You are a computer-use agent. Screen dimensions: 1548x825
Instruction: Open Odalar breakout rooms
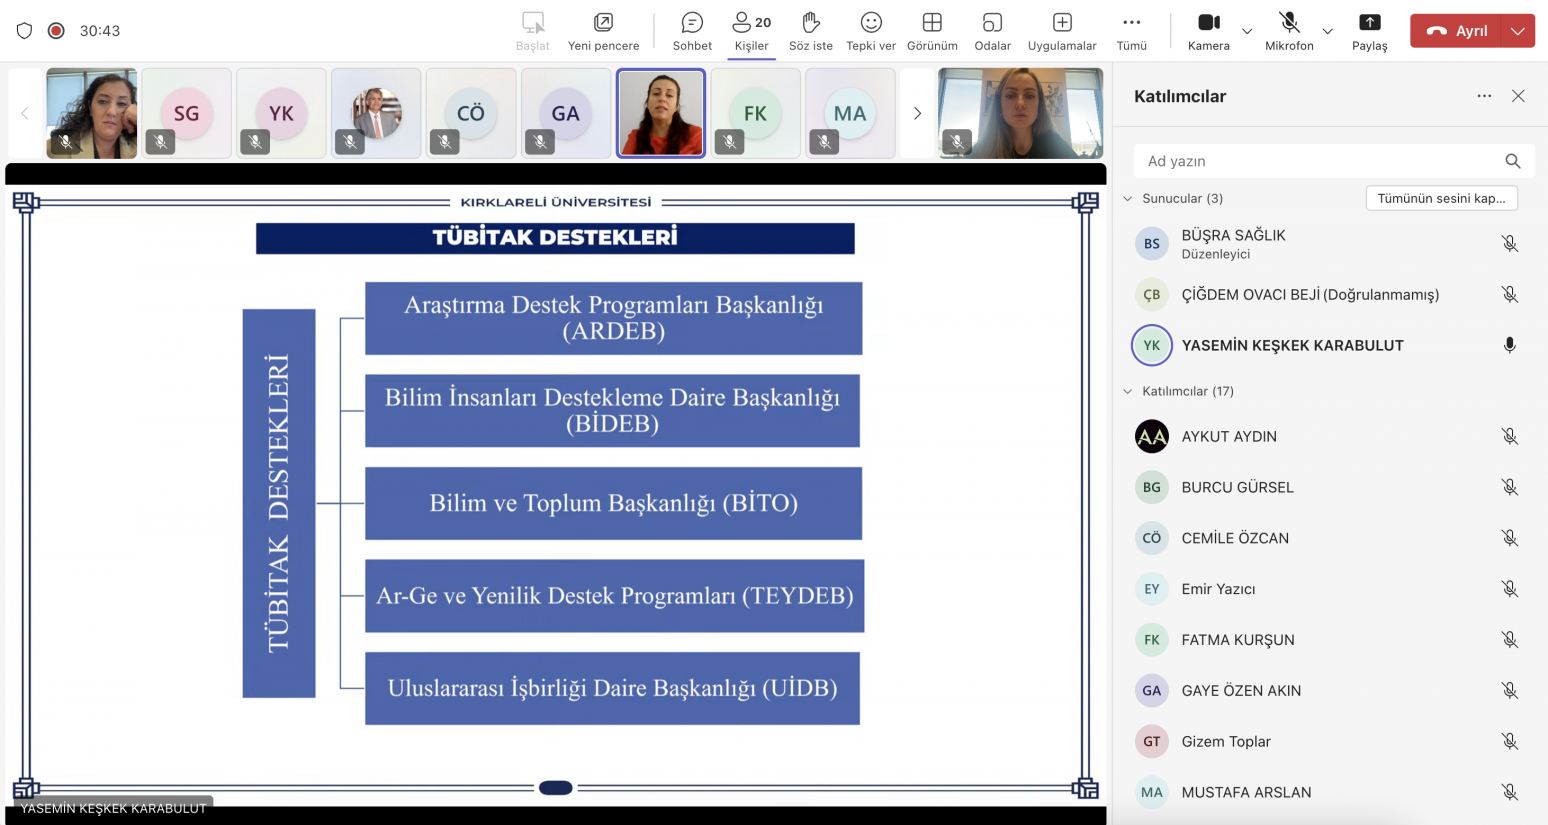(992, 31)
